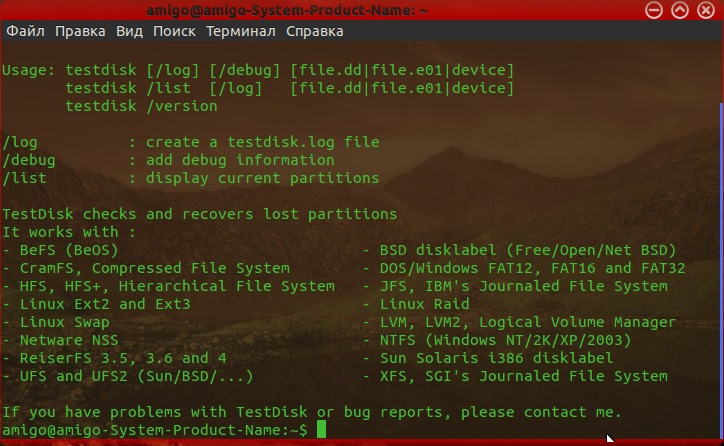This screenshot has width=724, height=446.
Task: Click the 'testdisk /list [/log]' usage line
Action: coord(290,88)
